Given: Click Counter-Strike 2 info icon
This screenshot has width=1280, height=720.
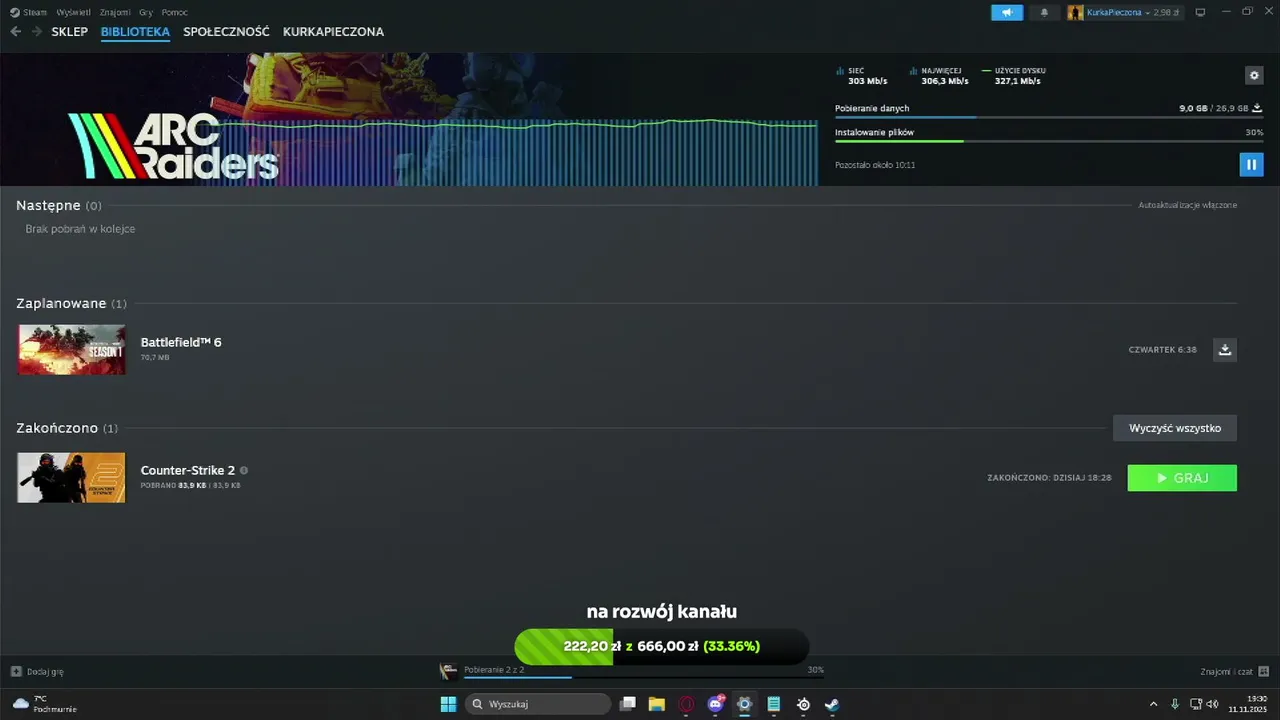Looking at the screenshot, I should 244,470.
